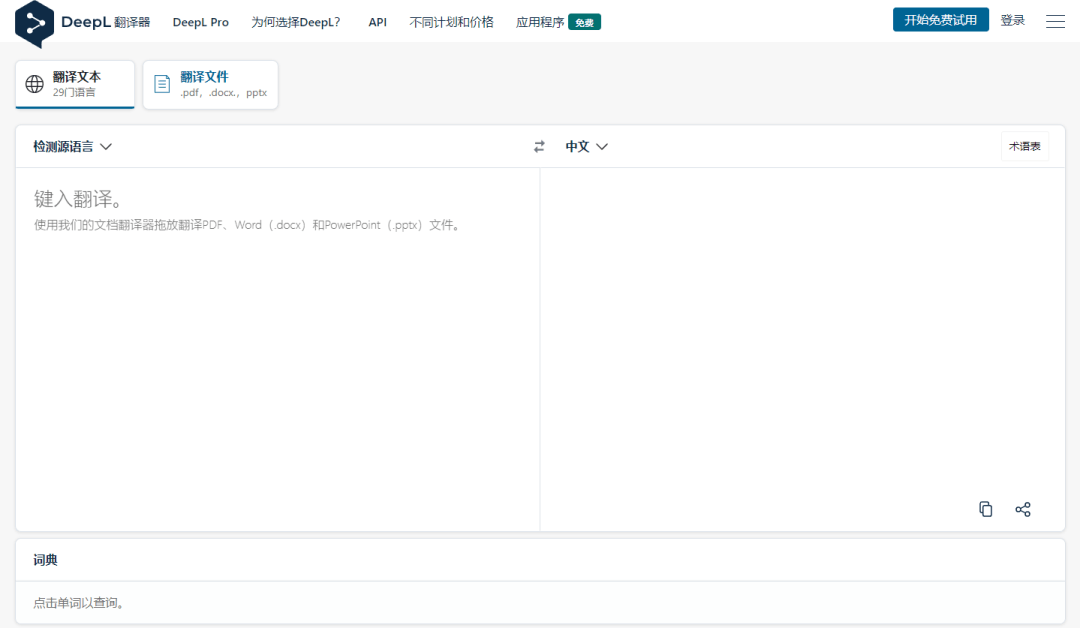
Task: Expand the 检测源语言 source language dropdown
Action: [x=72, y=146]
